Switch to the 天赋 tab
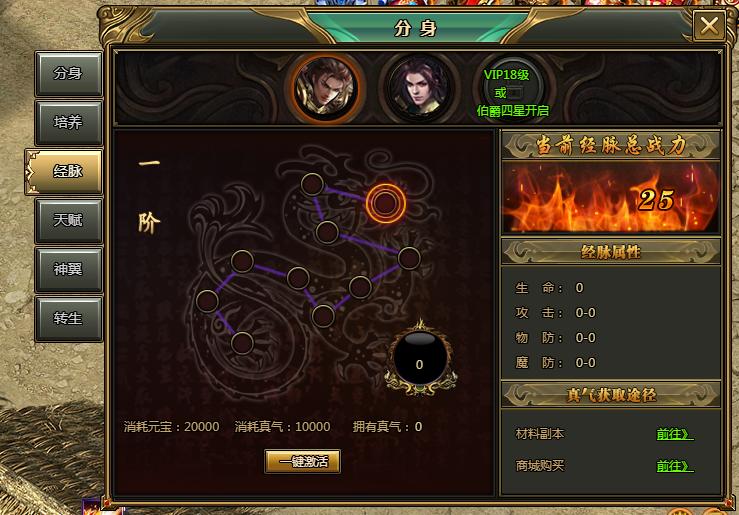Image resolution: width=739 pixels, height=515 pixels. (68, 220)
